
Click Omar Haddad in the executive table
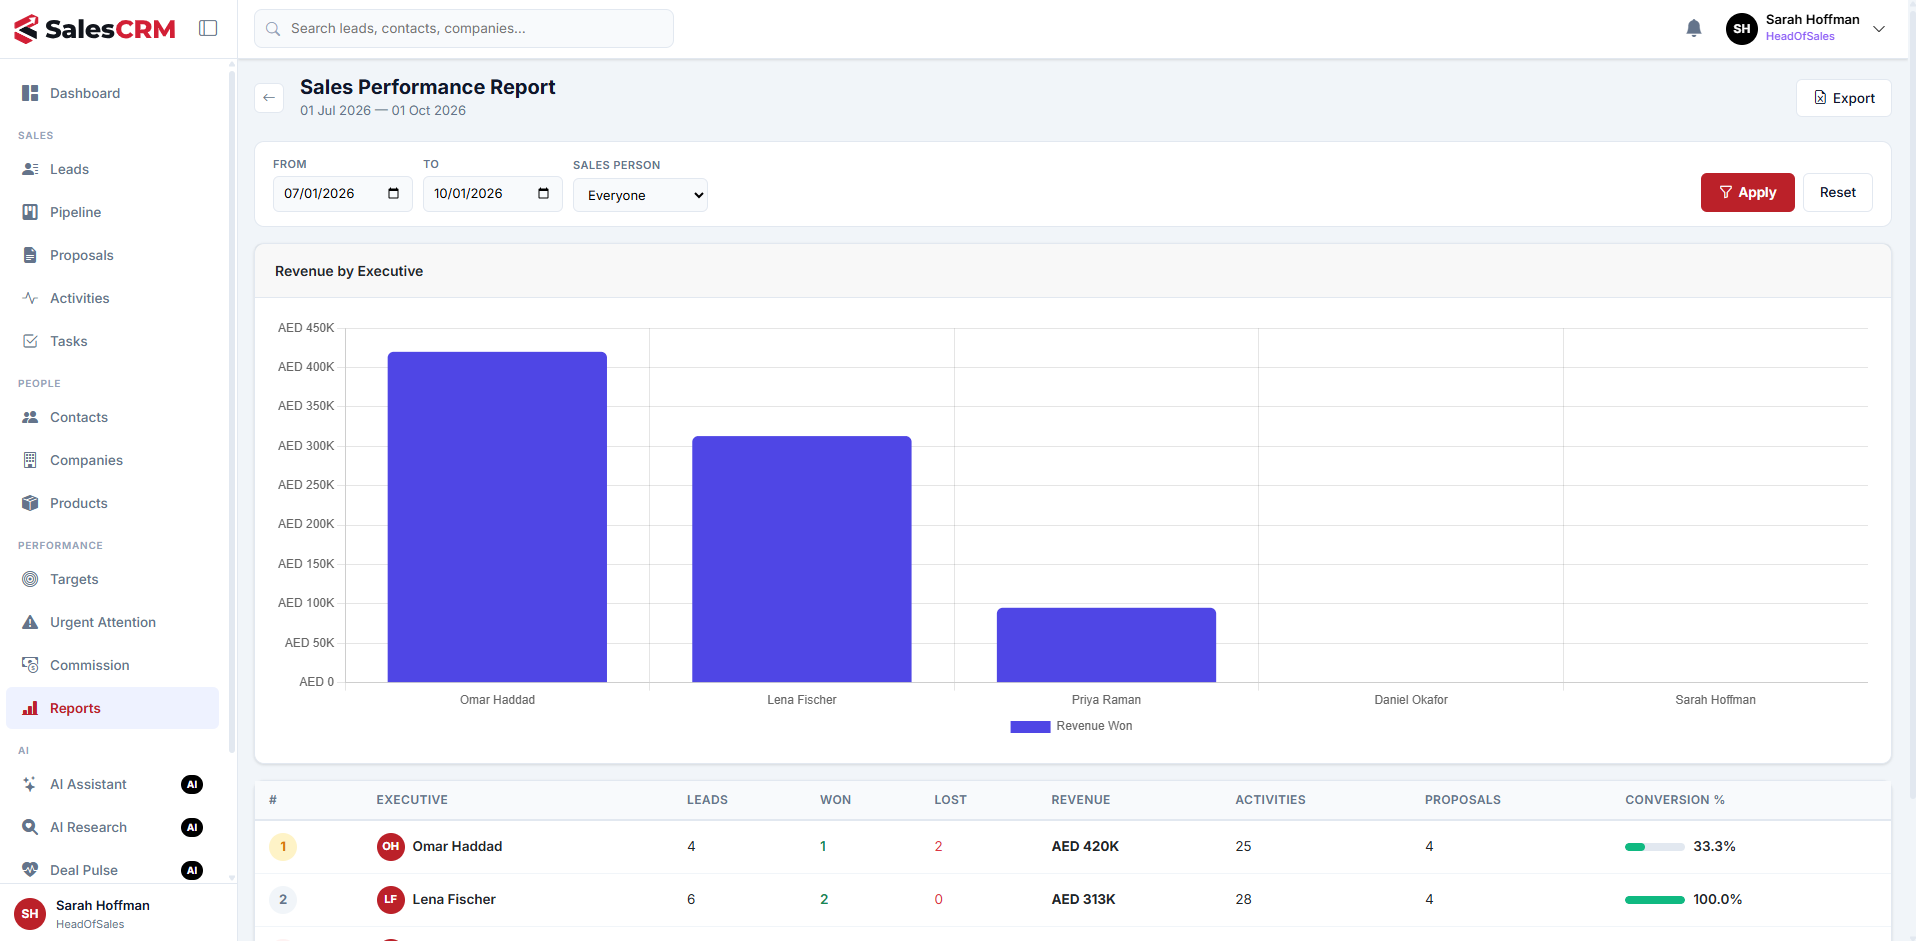(x=457, y=846)
